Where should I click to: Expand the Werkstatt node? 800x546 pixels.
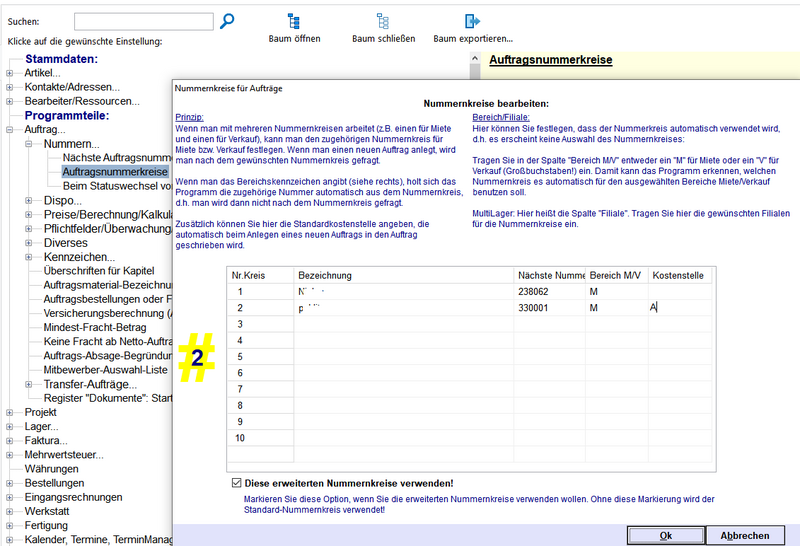pos(9,511)
